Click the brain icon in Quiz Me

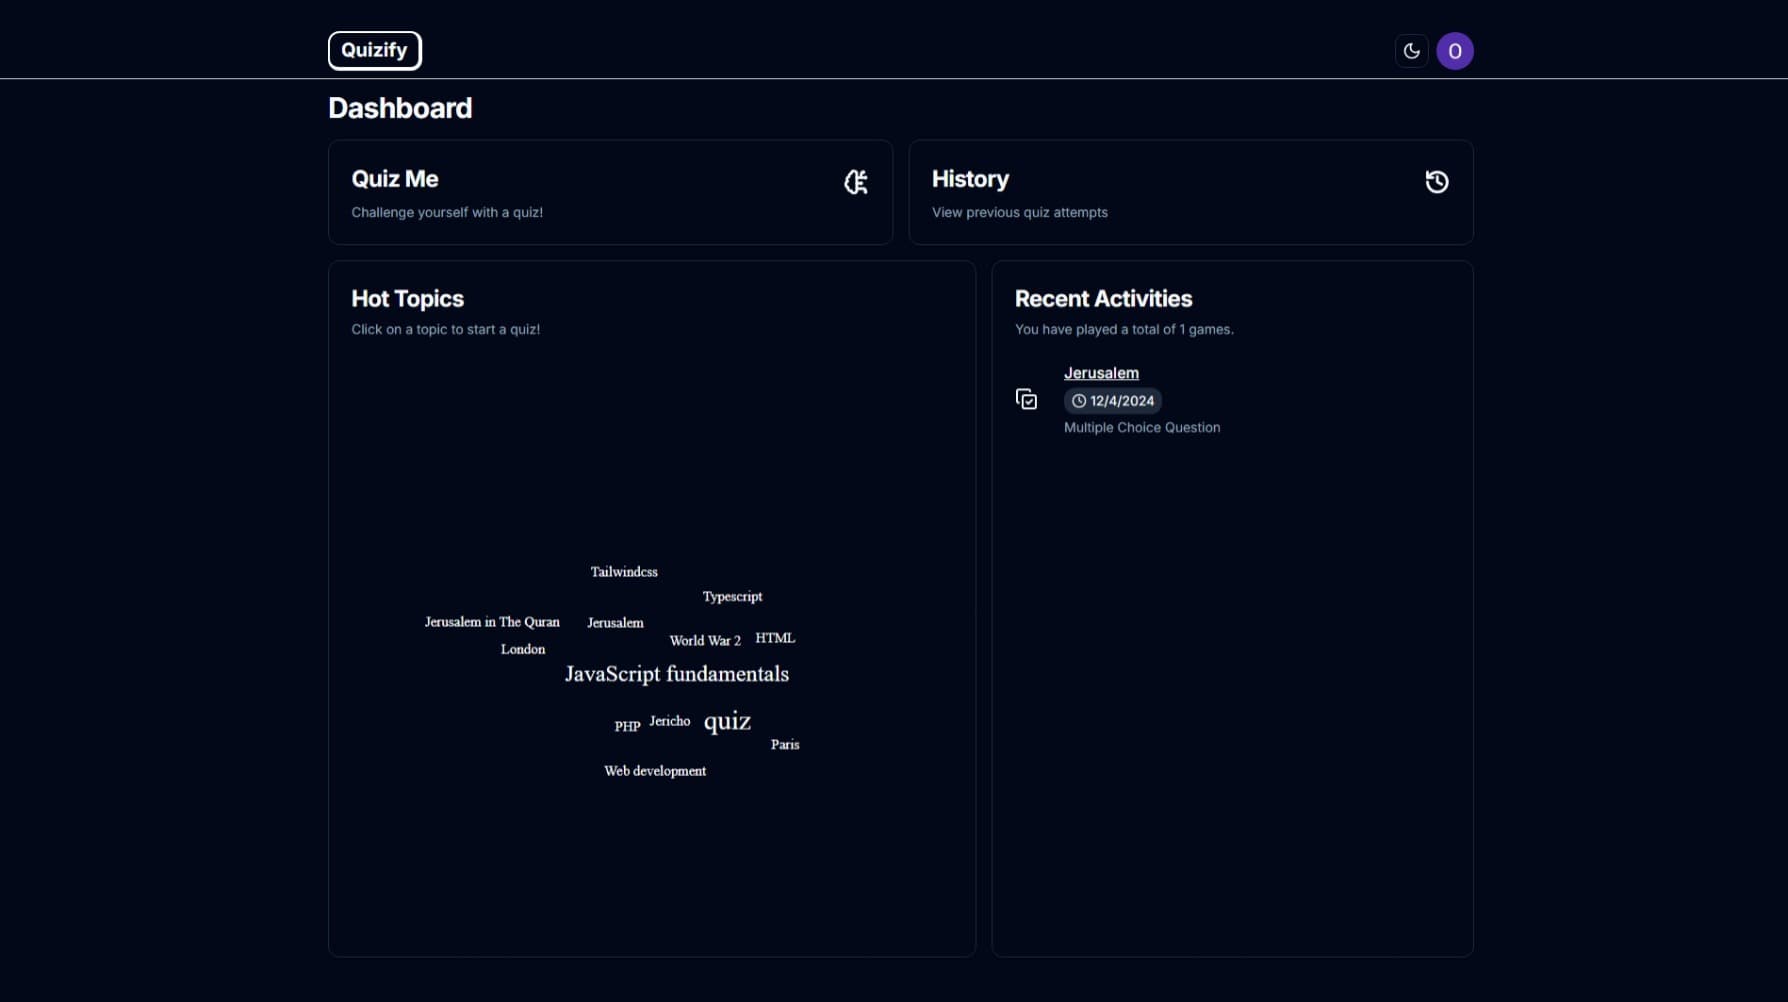855,182
